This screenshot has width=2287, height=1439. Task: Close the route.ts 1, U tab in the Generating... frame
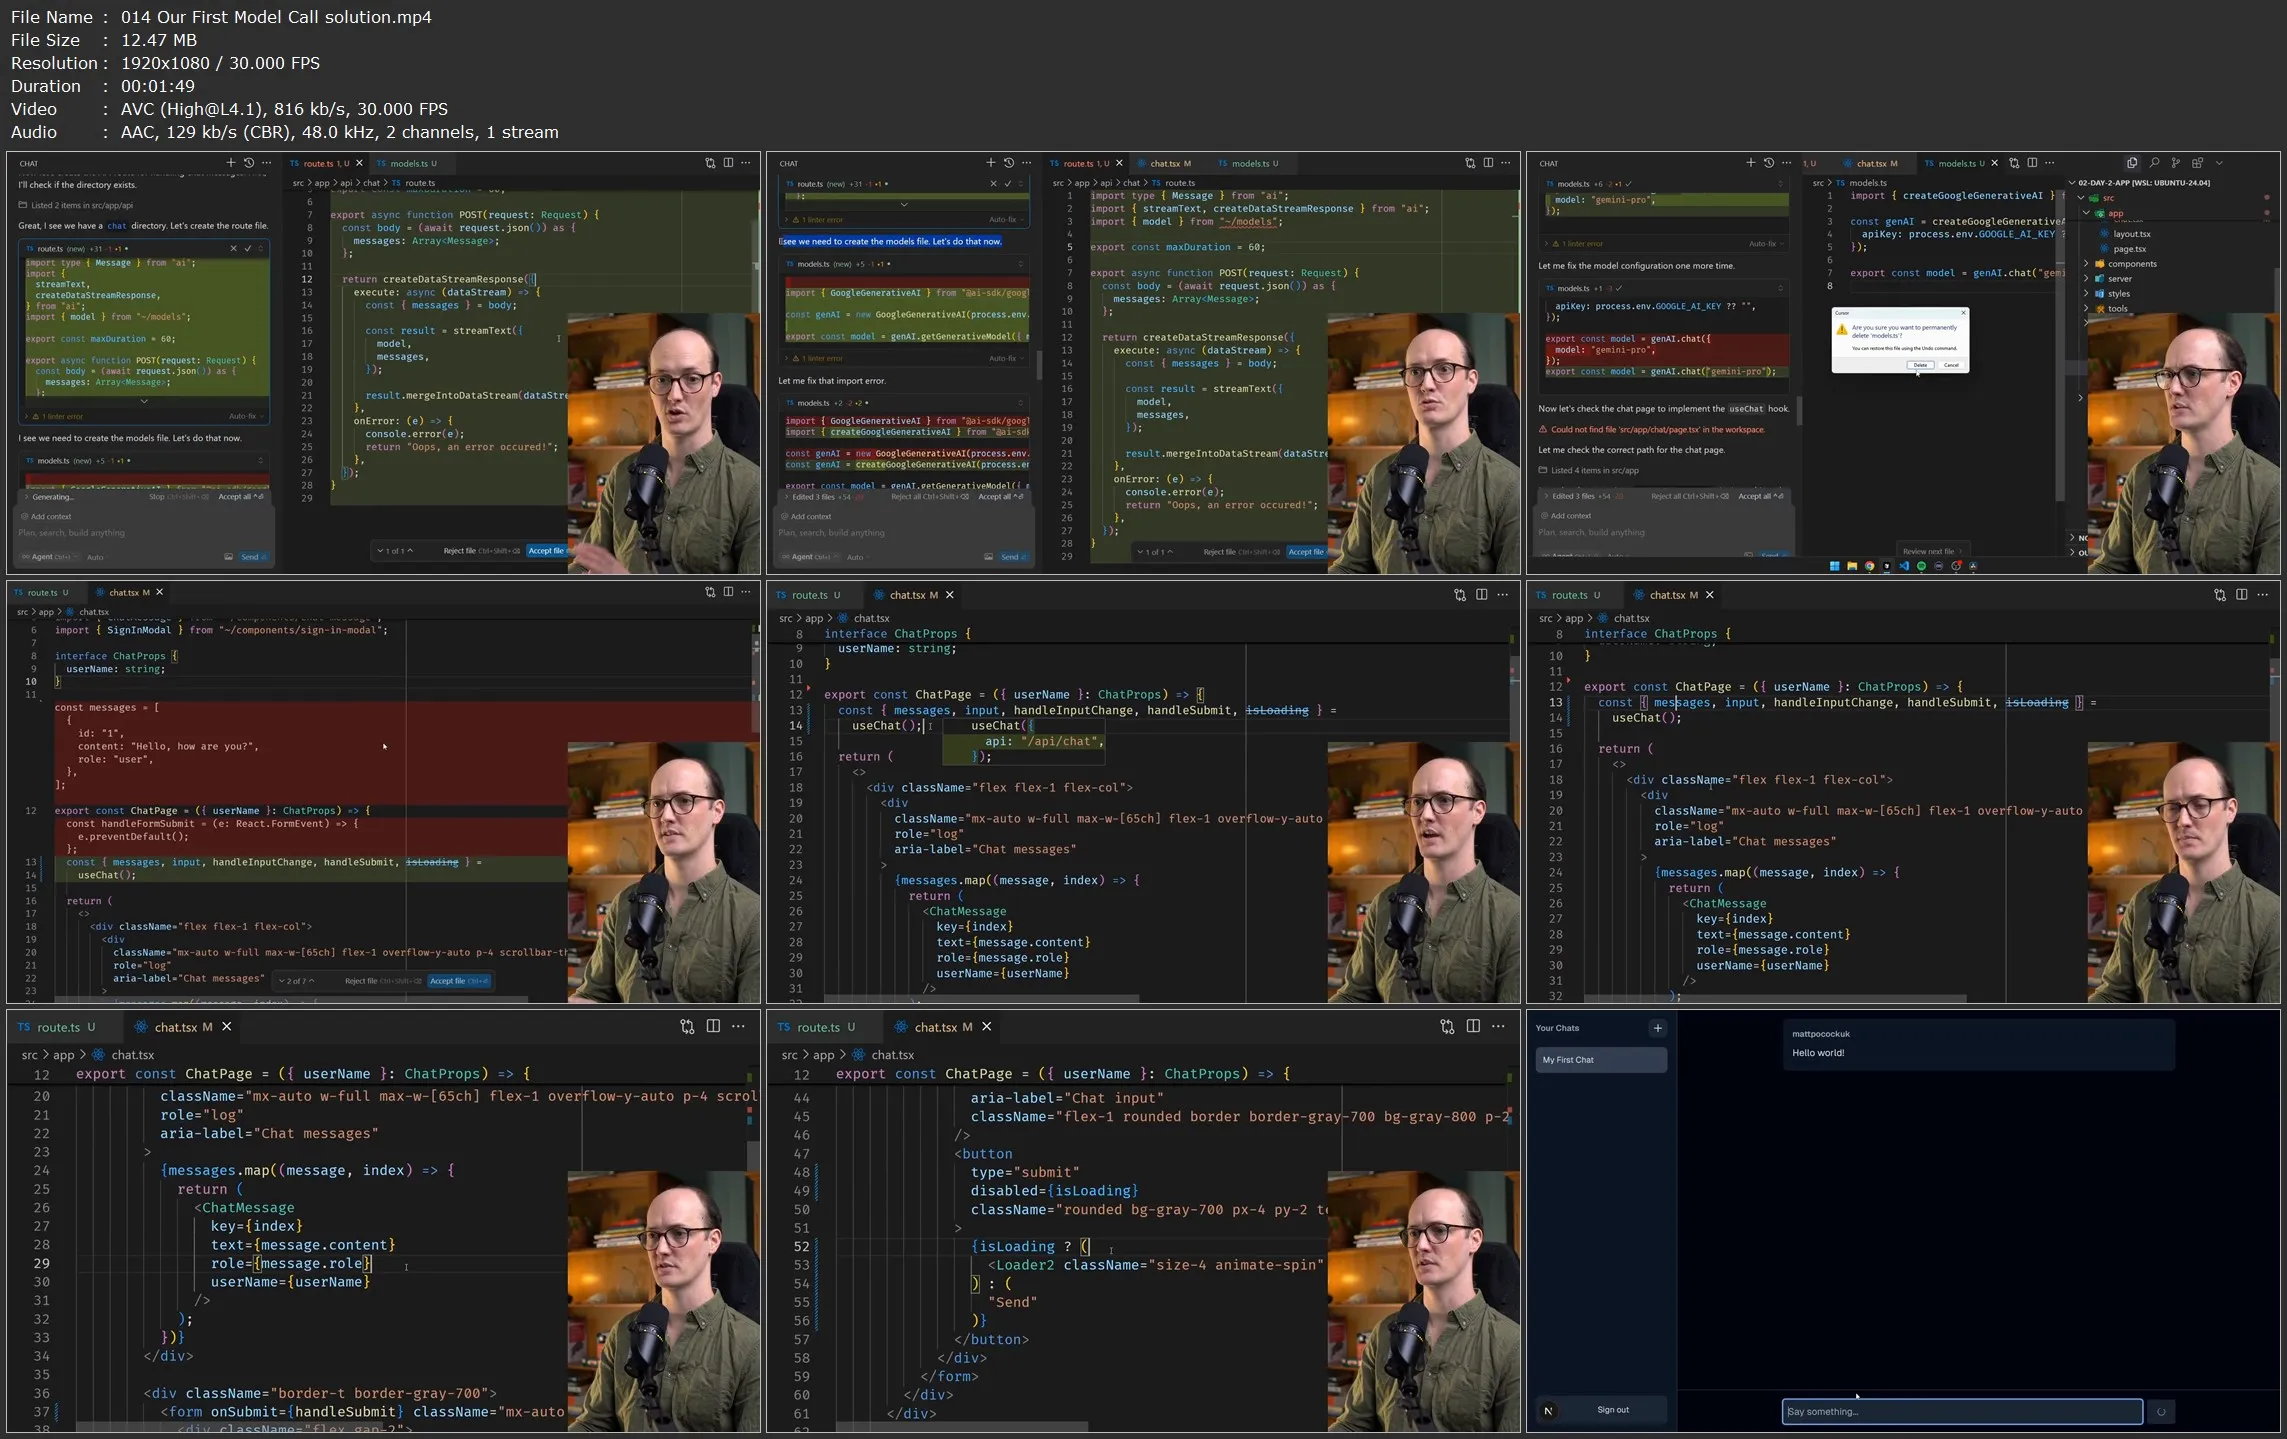click(x=360, y=163)
